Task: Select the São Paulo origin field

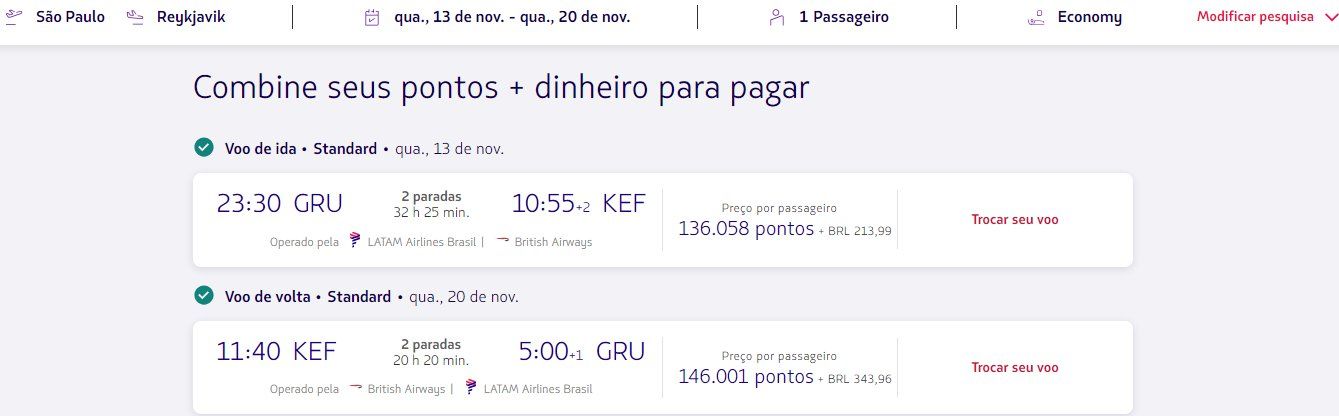Action: [x=55, y=17]
